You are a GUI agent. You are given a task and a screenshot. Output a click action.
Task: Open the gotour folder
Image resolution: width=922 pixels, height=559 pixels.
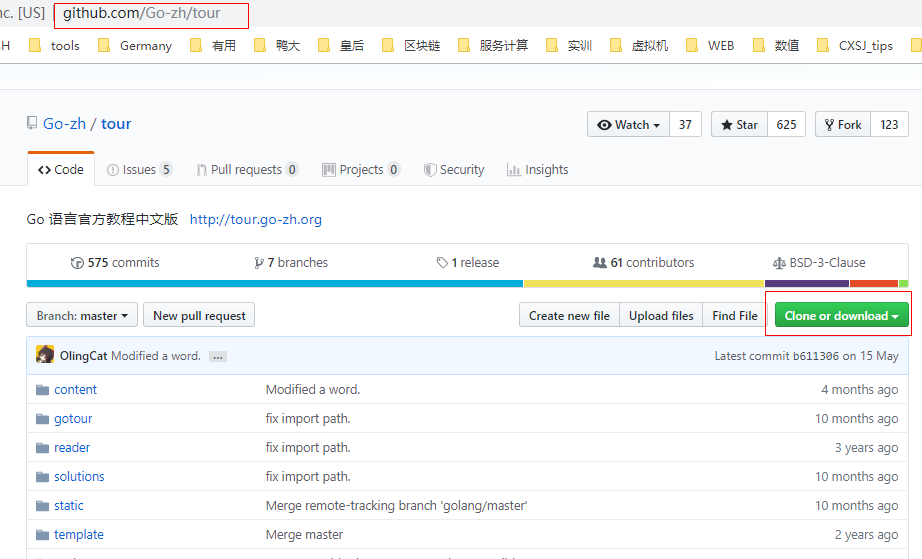point(73,419)
